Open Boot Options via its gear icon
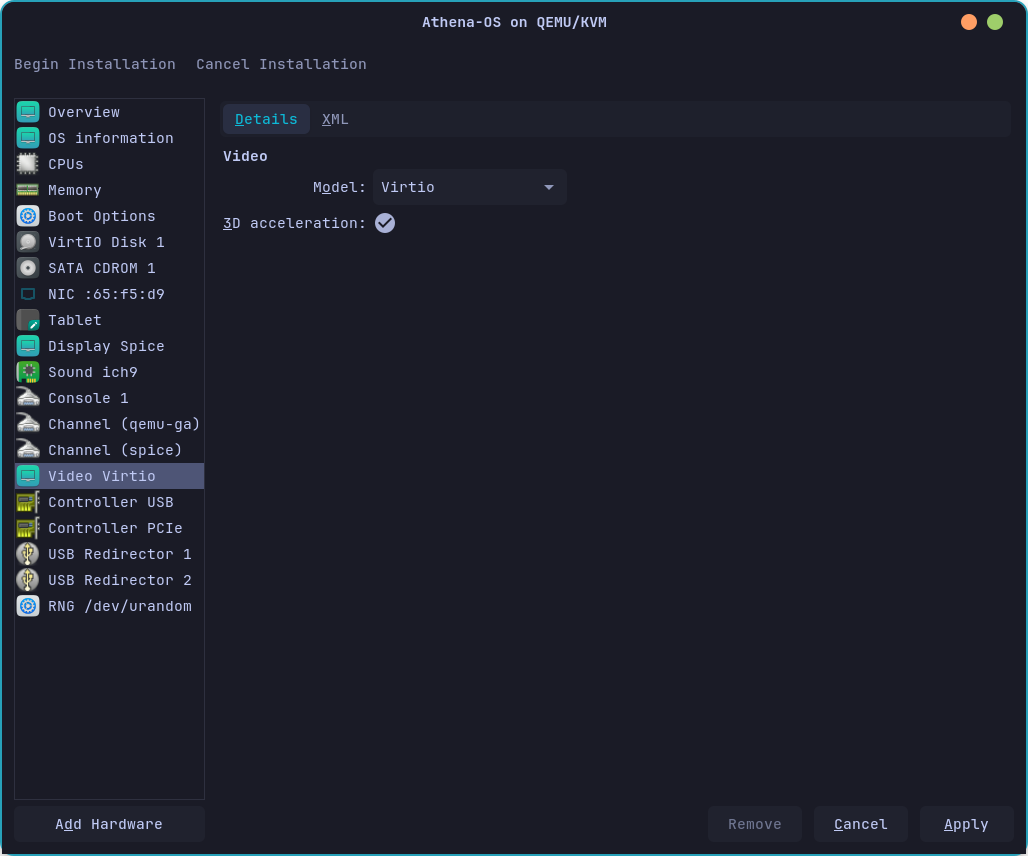The width and height of the screenshot is (1028, 856). [x=28, y=216]
